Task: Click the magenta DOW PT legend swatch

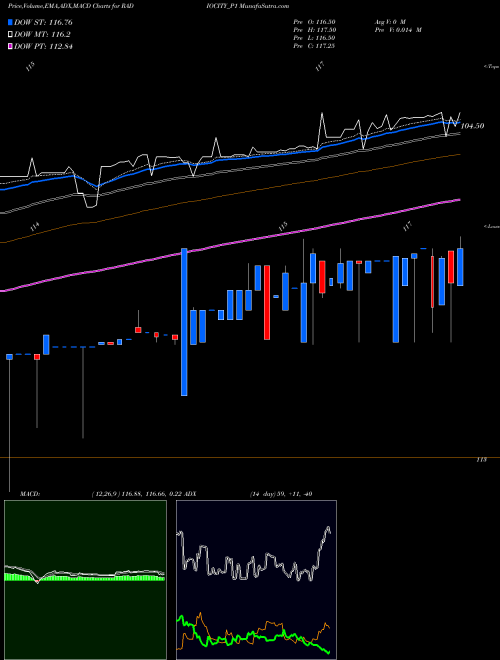Action: point(10,46)
